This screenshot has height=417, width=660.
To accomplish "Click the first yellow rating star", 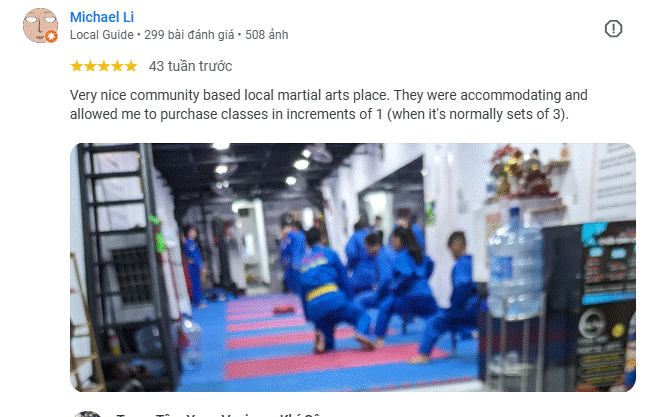I will 77,66.
